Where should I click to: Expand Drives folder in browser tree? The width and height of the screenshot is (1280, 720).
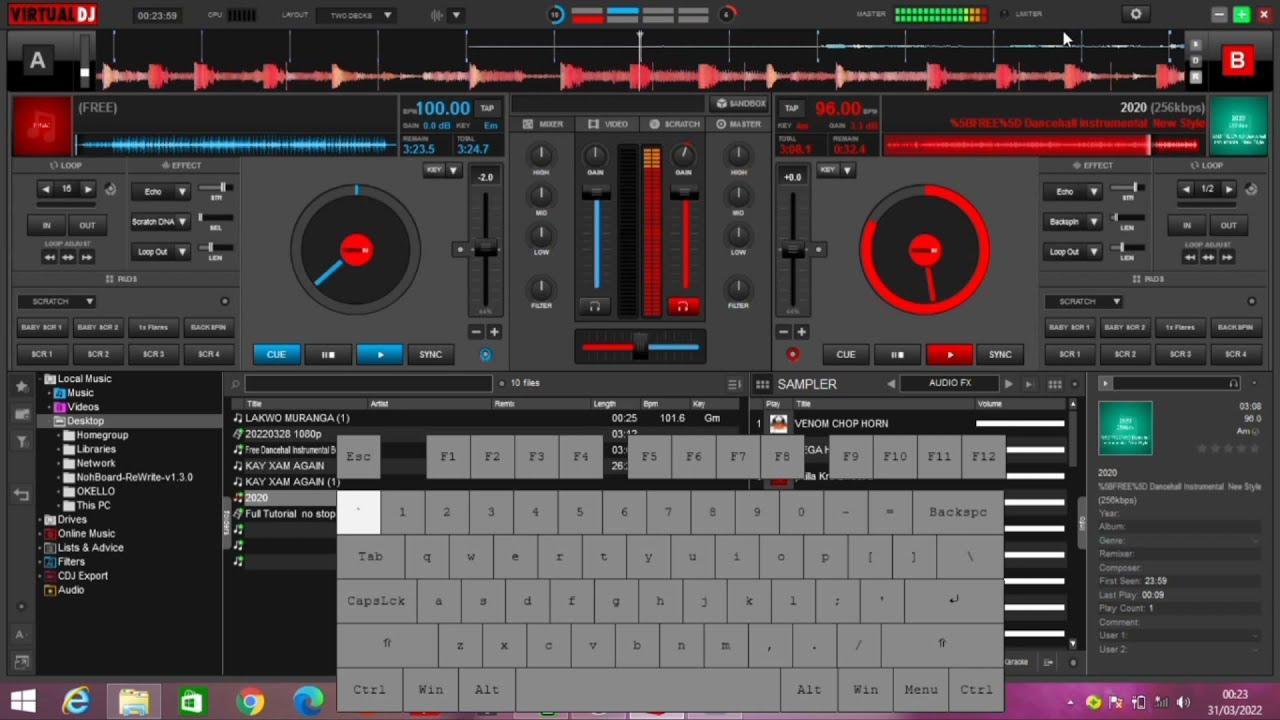tap(39, 520)
